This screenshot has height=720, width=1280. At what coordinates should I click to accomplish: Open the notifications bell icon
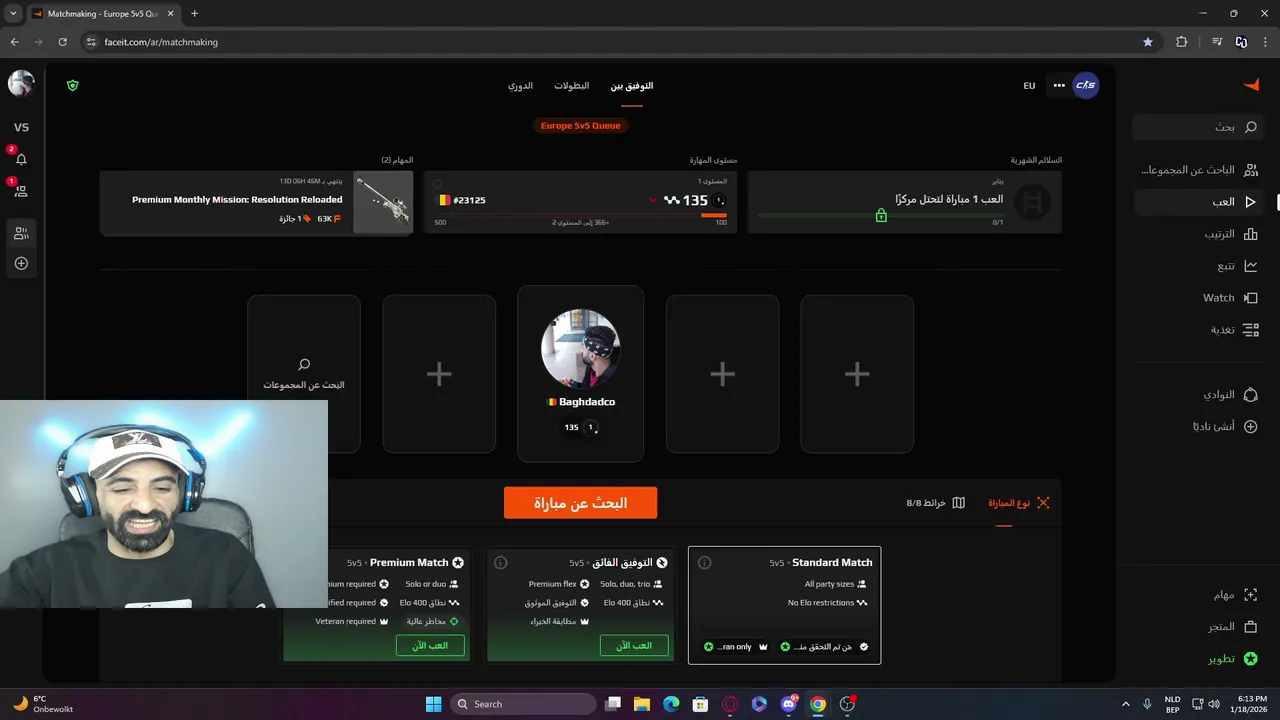click(x=21, y=159)
